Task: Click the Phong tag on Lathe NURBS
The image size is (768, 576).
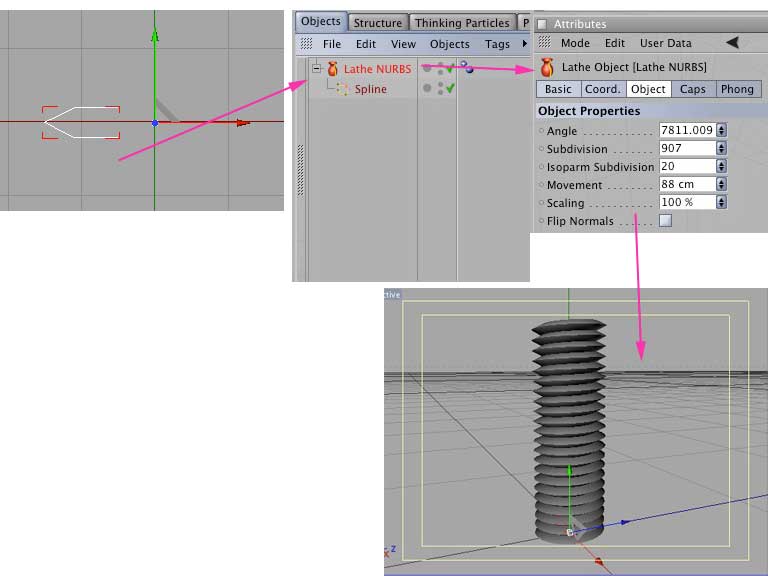Action: tap(467, 67)
